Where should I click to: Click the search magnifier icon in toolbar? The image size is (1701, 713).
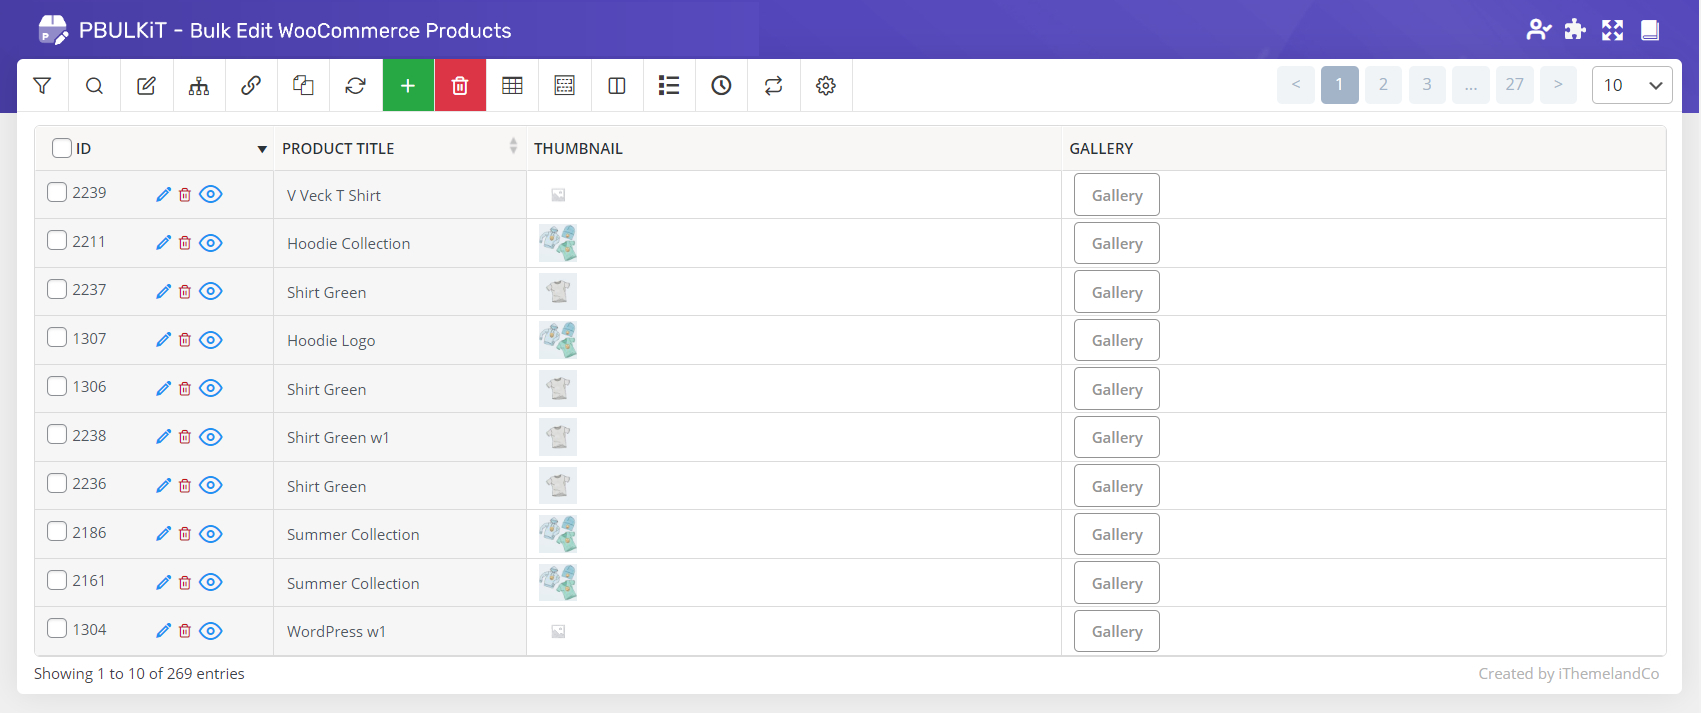coord(94,86)
